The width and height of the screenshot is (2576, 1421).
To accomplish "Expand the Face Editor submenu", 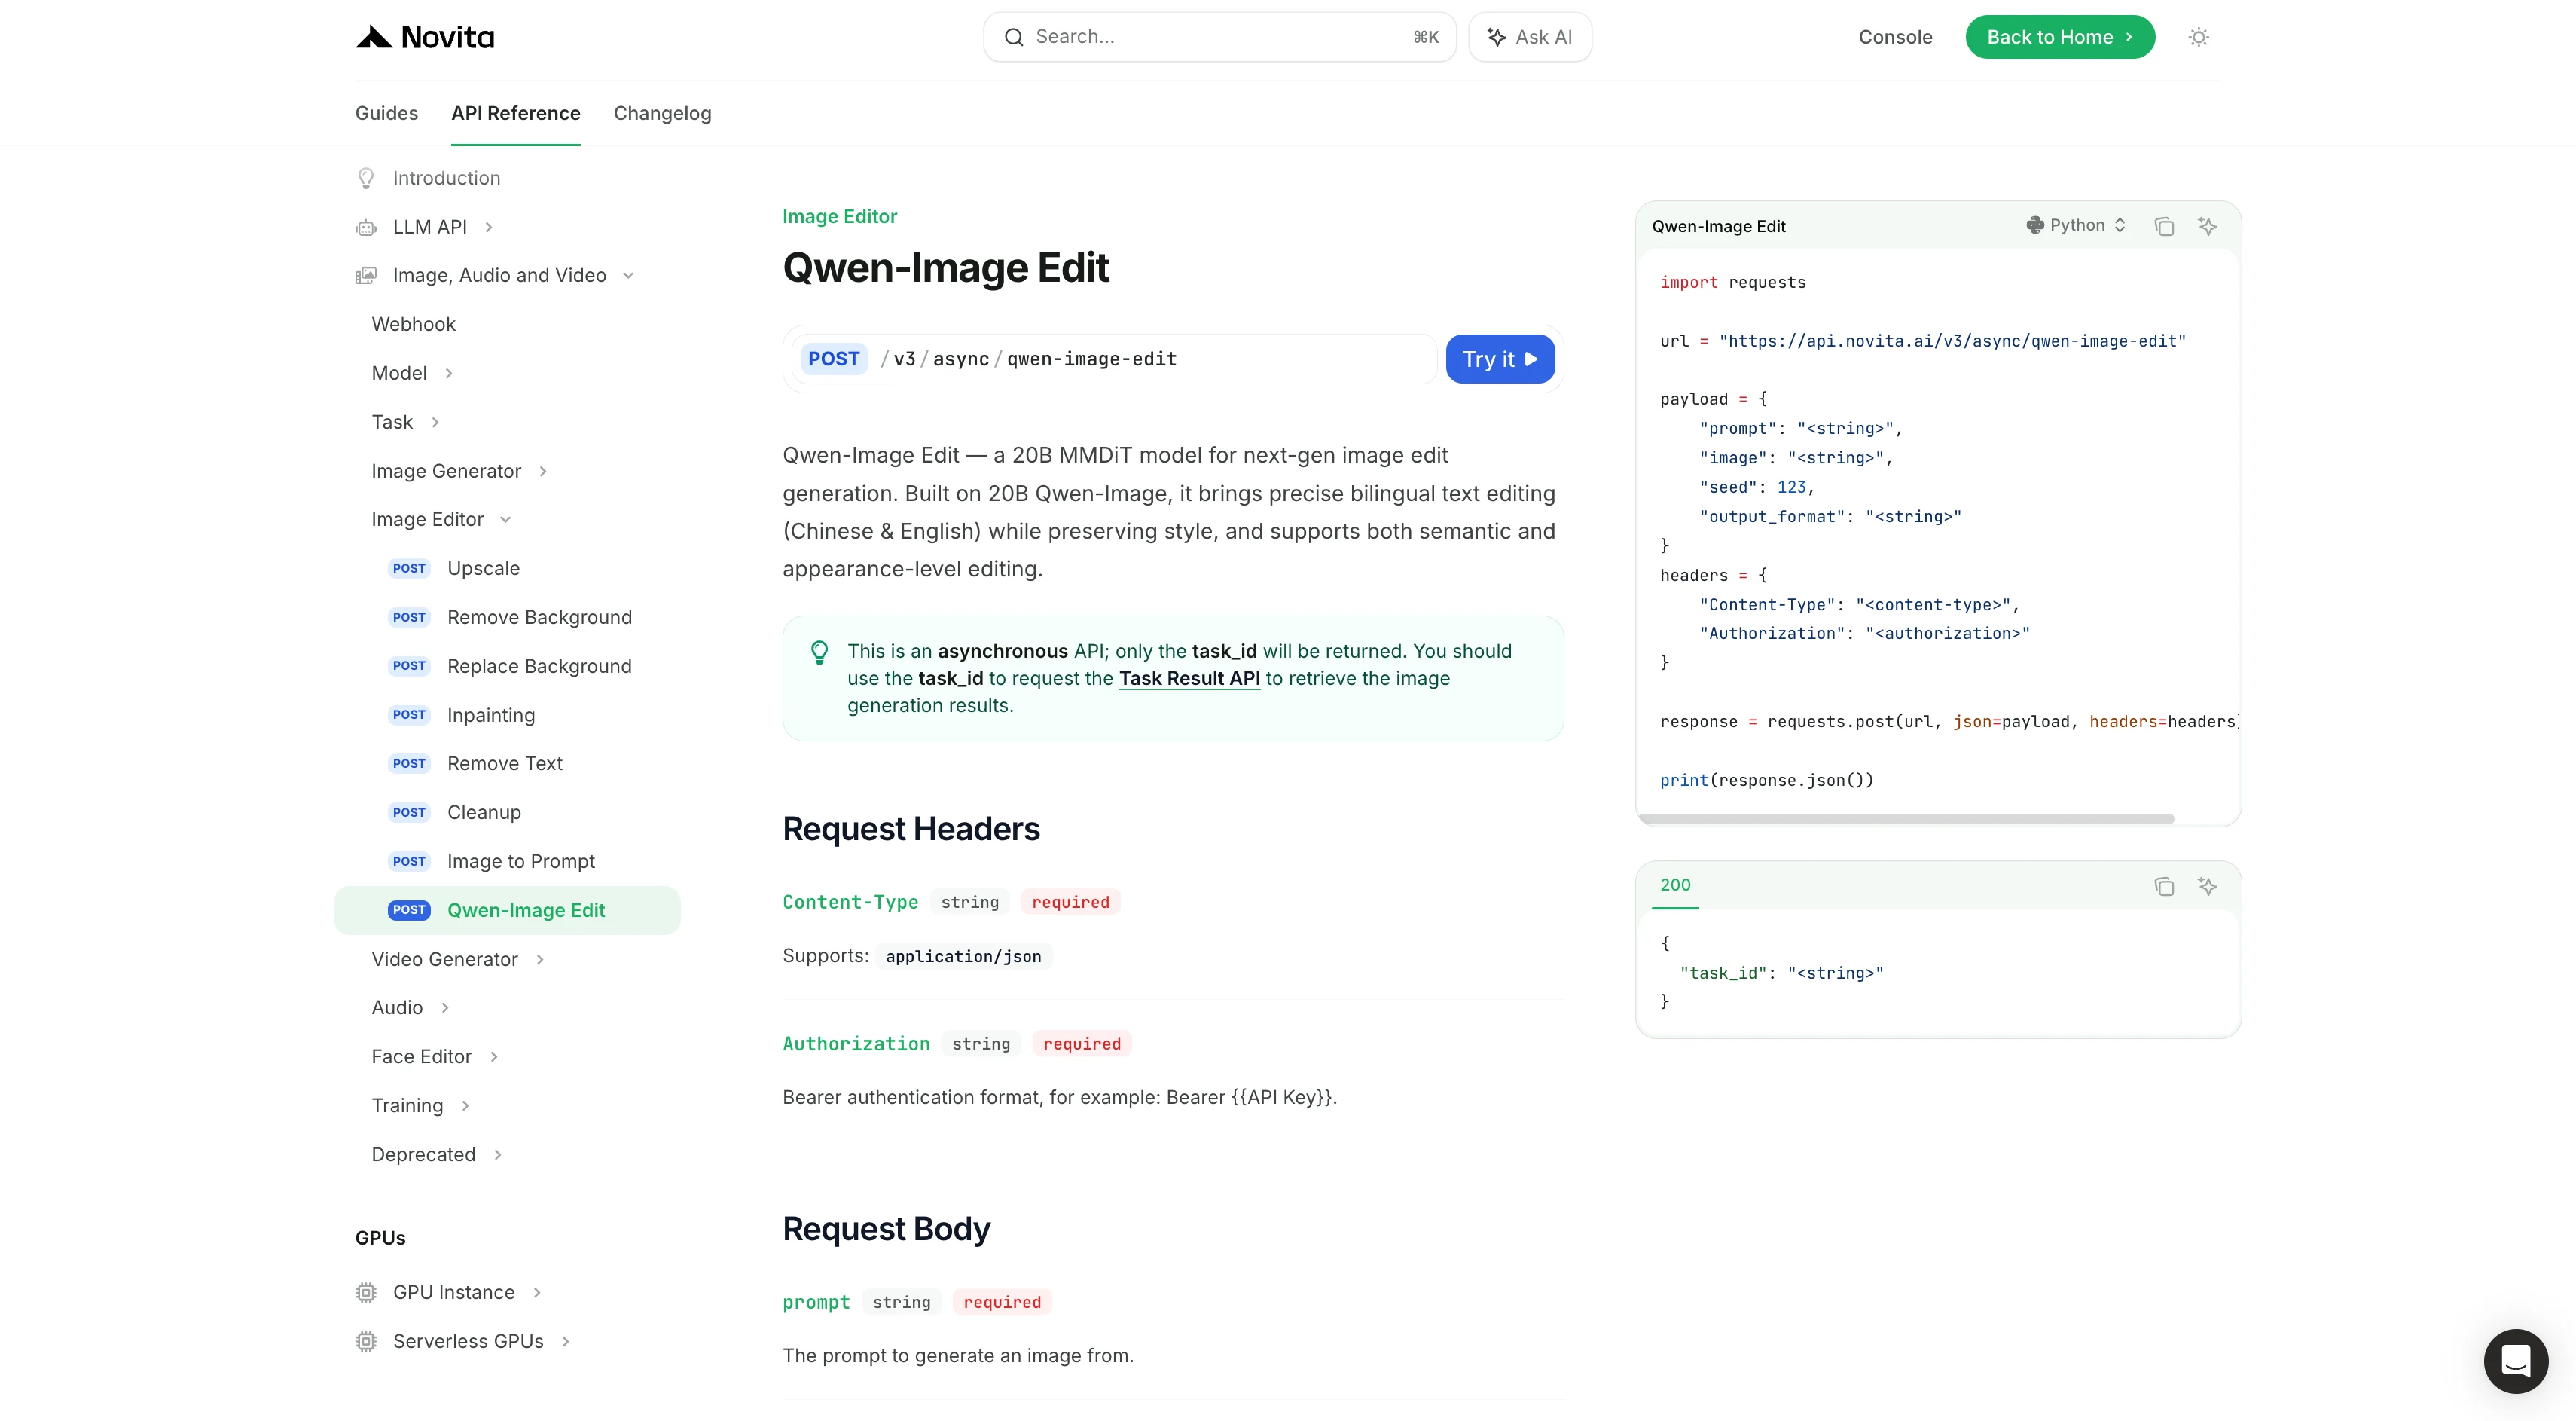I will coord(494,1056).
